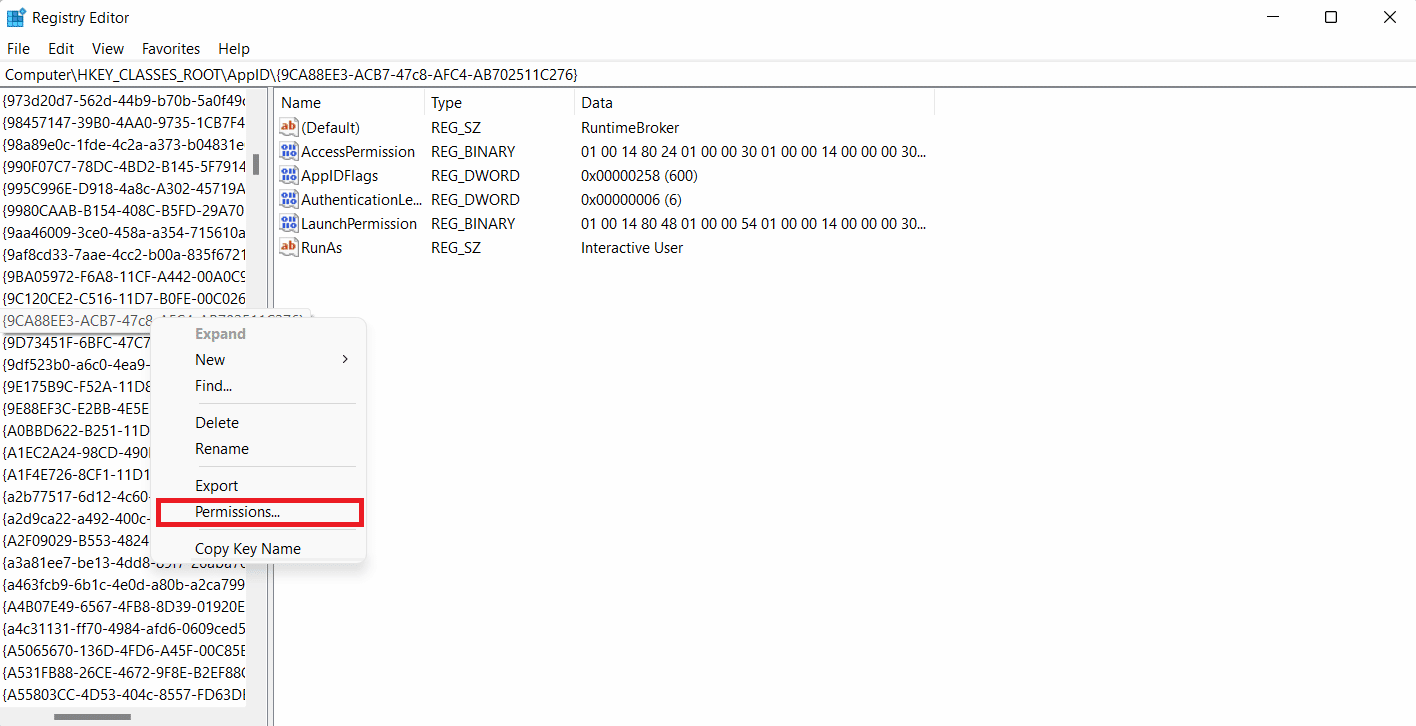Click the Interactive User data cell
Image resolution: width=1416 pixels, height=726 pixels.
click(632, 247)
